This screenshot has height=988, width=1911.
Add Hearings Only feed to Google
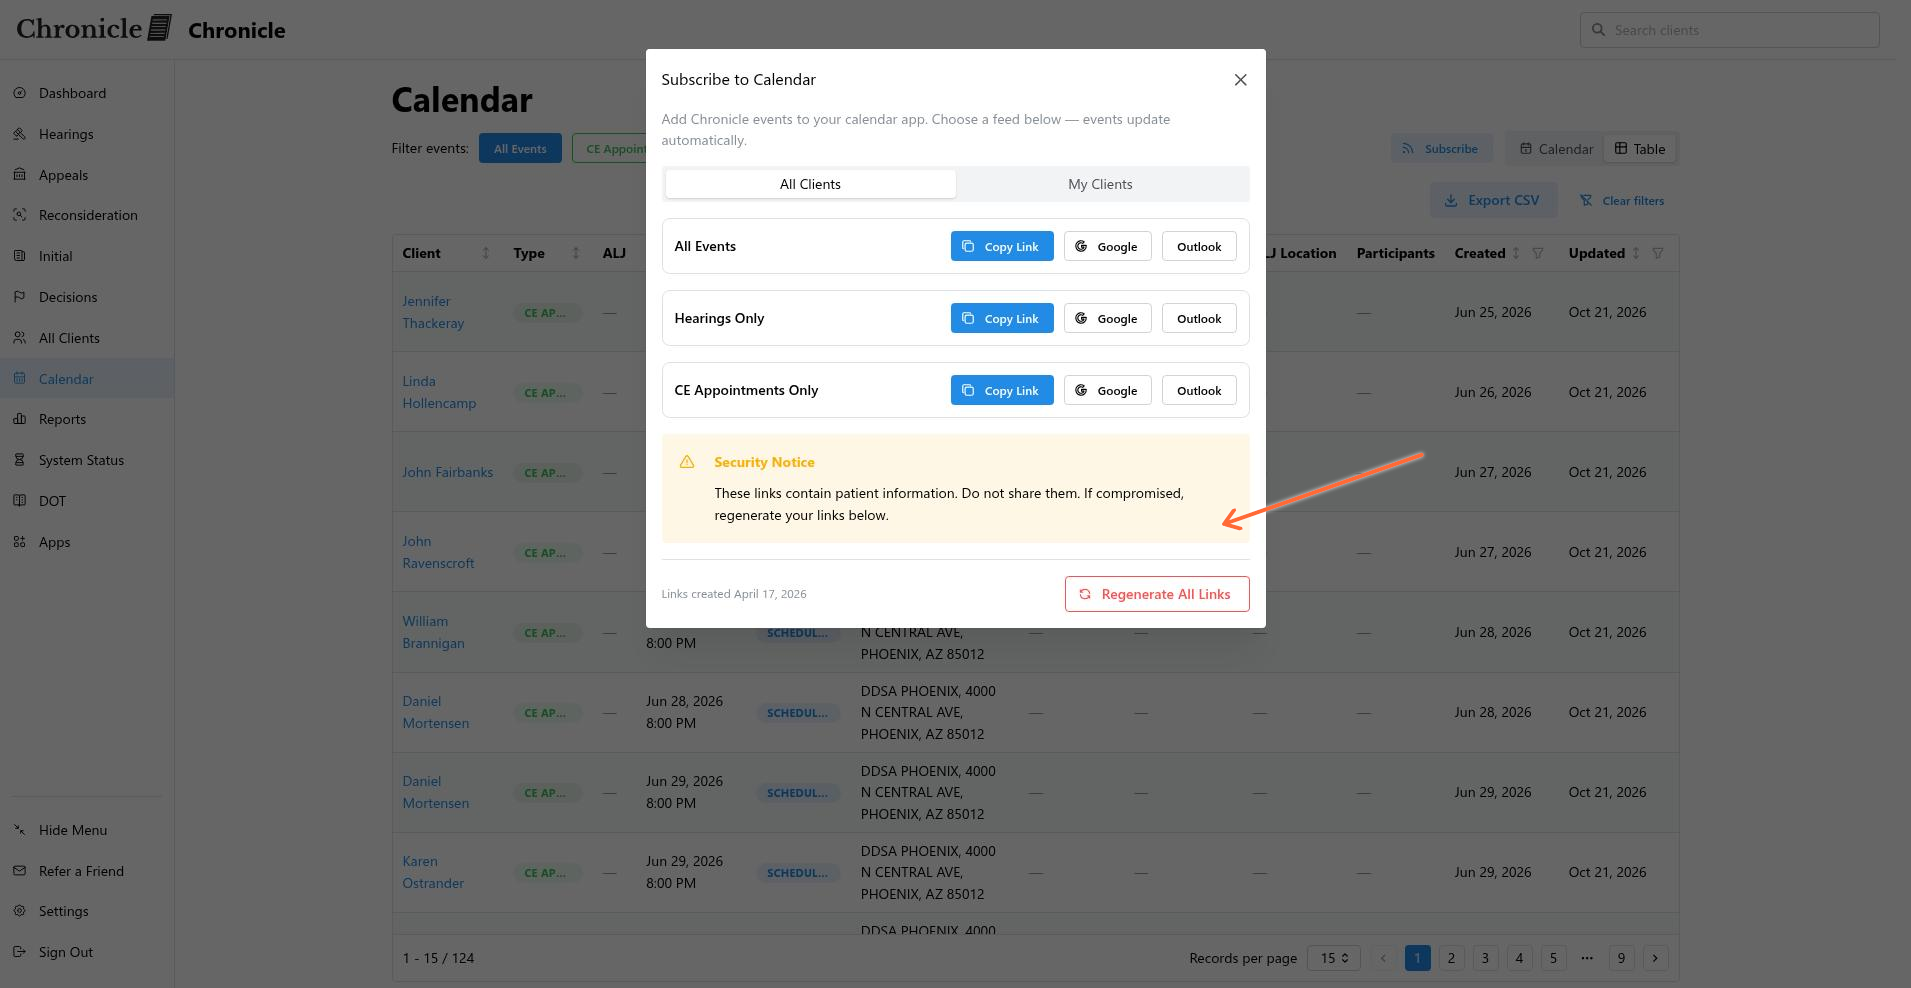tap(1107, 318)
